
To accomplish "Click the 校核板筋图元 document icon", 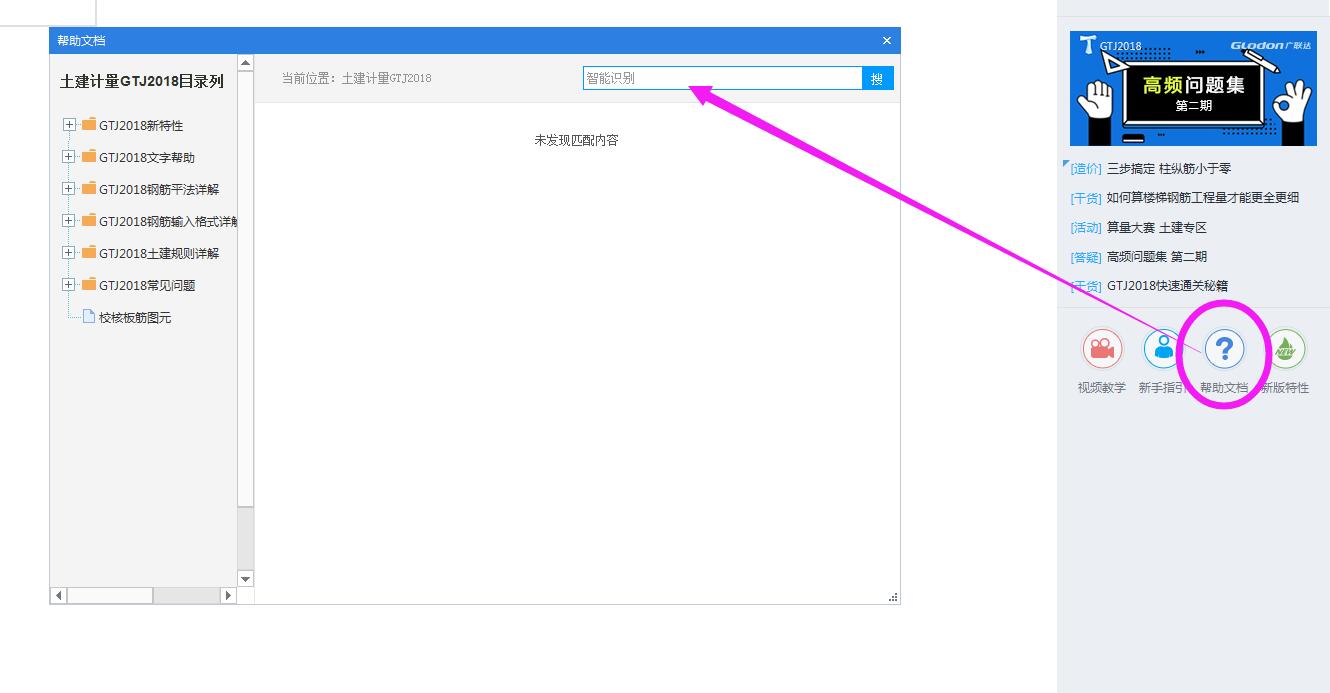I will pos(89,317).
